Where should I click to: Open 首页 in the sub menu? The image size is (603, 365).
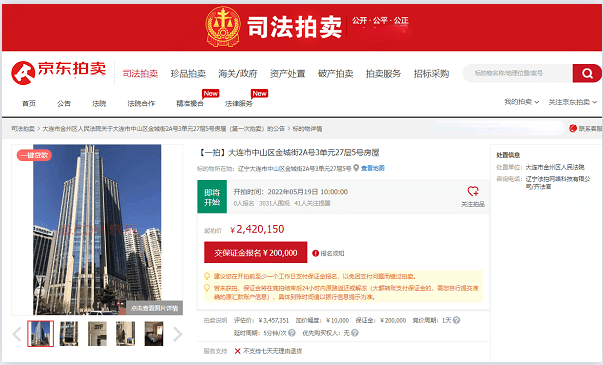click(29, 103)
